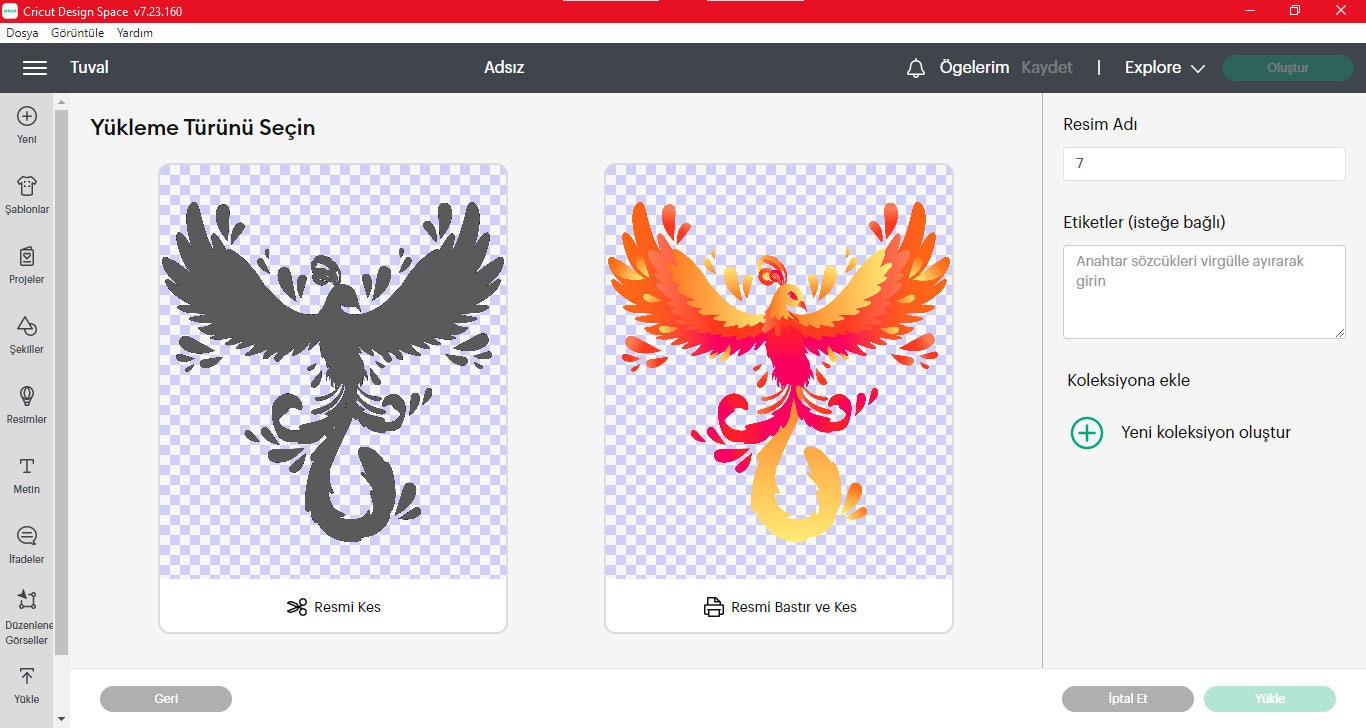Open the notifications bell
The width and height of the screenshot is (1366, 728).
coord(914,68)
